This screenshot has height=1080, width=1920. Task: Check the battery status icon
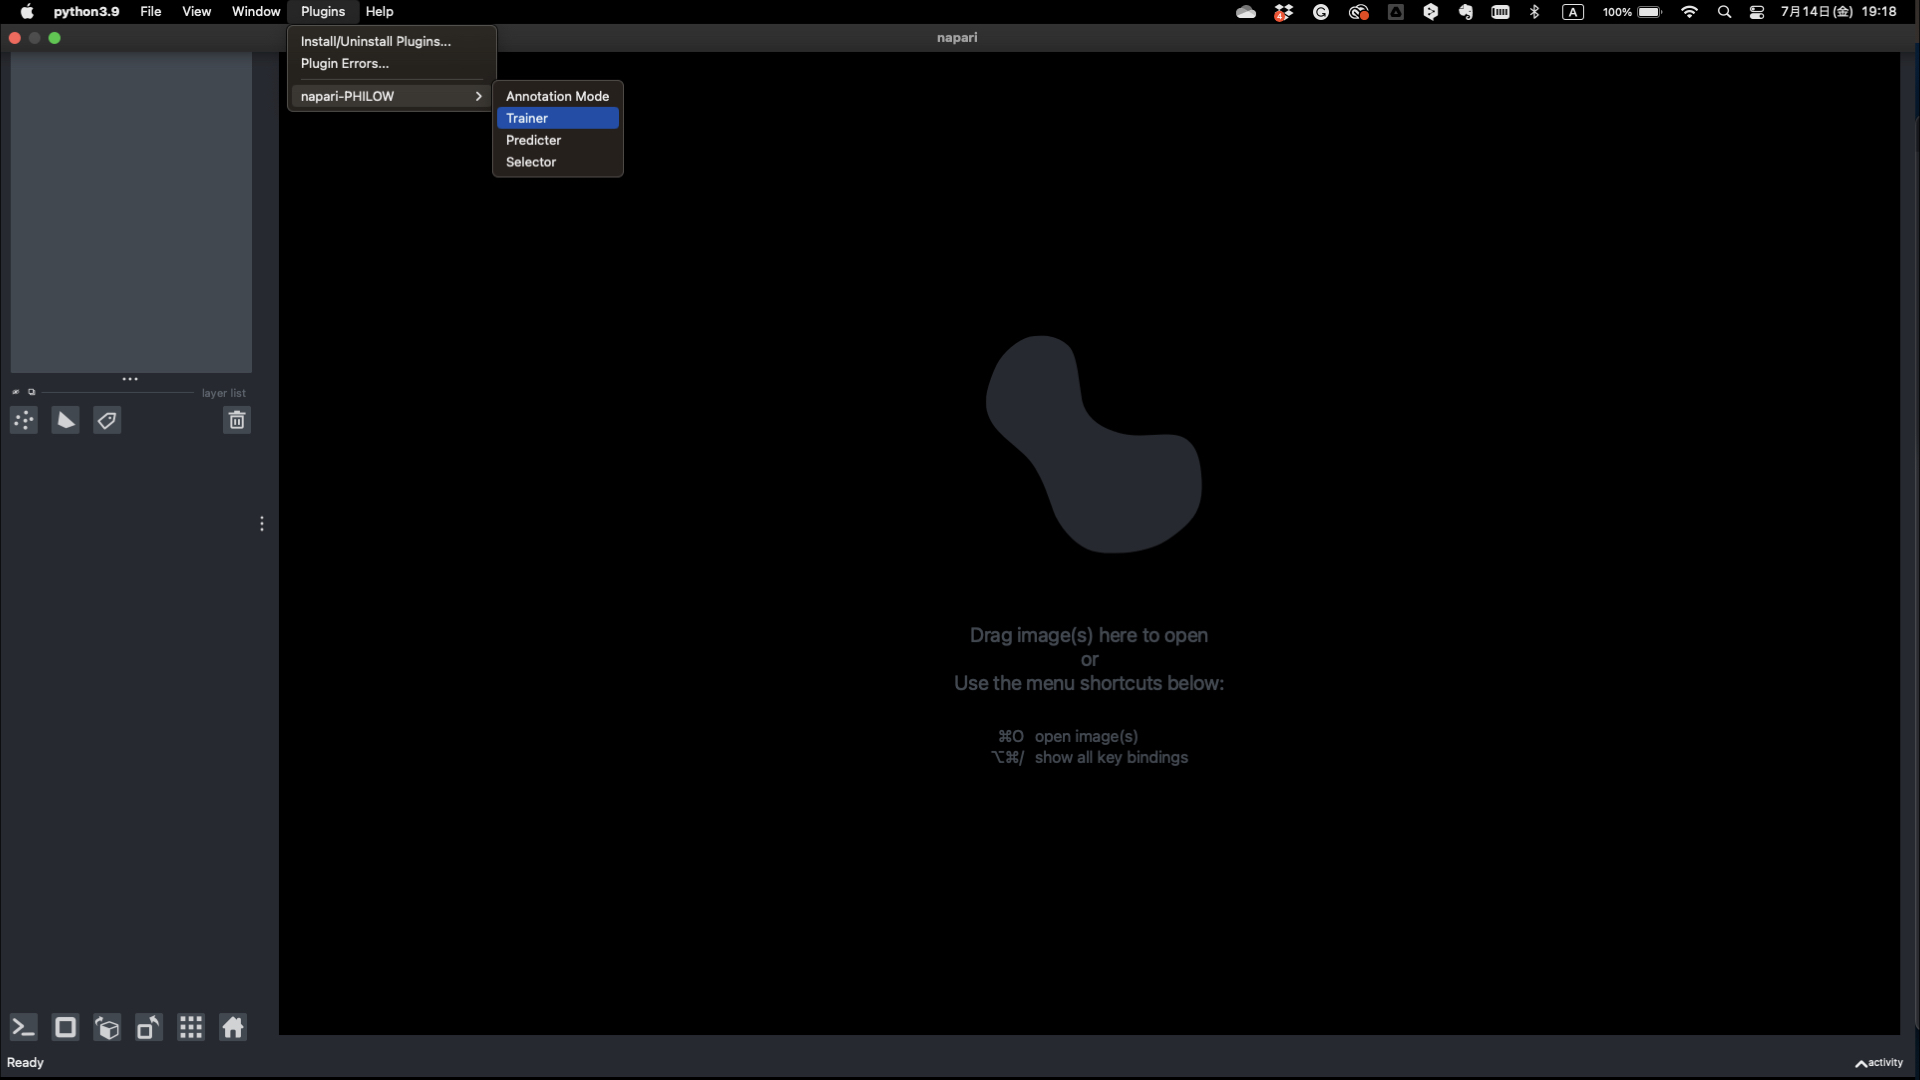point(1650,12)
